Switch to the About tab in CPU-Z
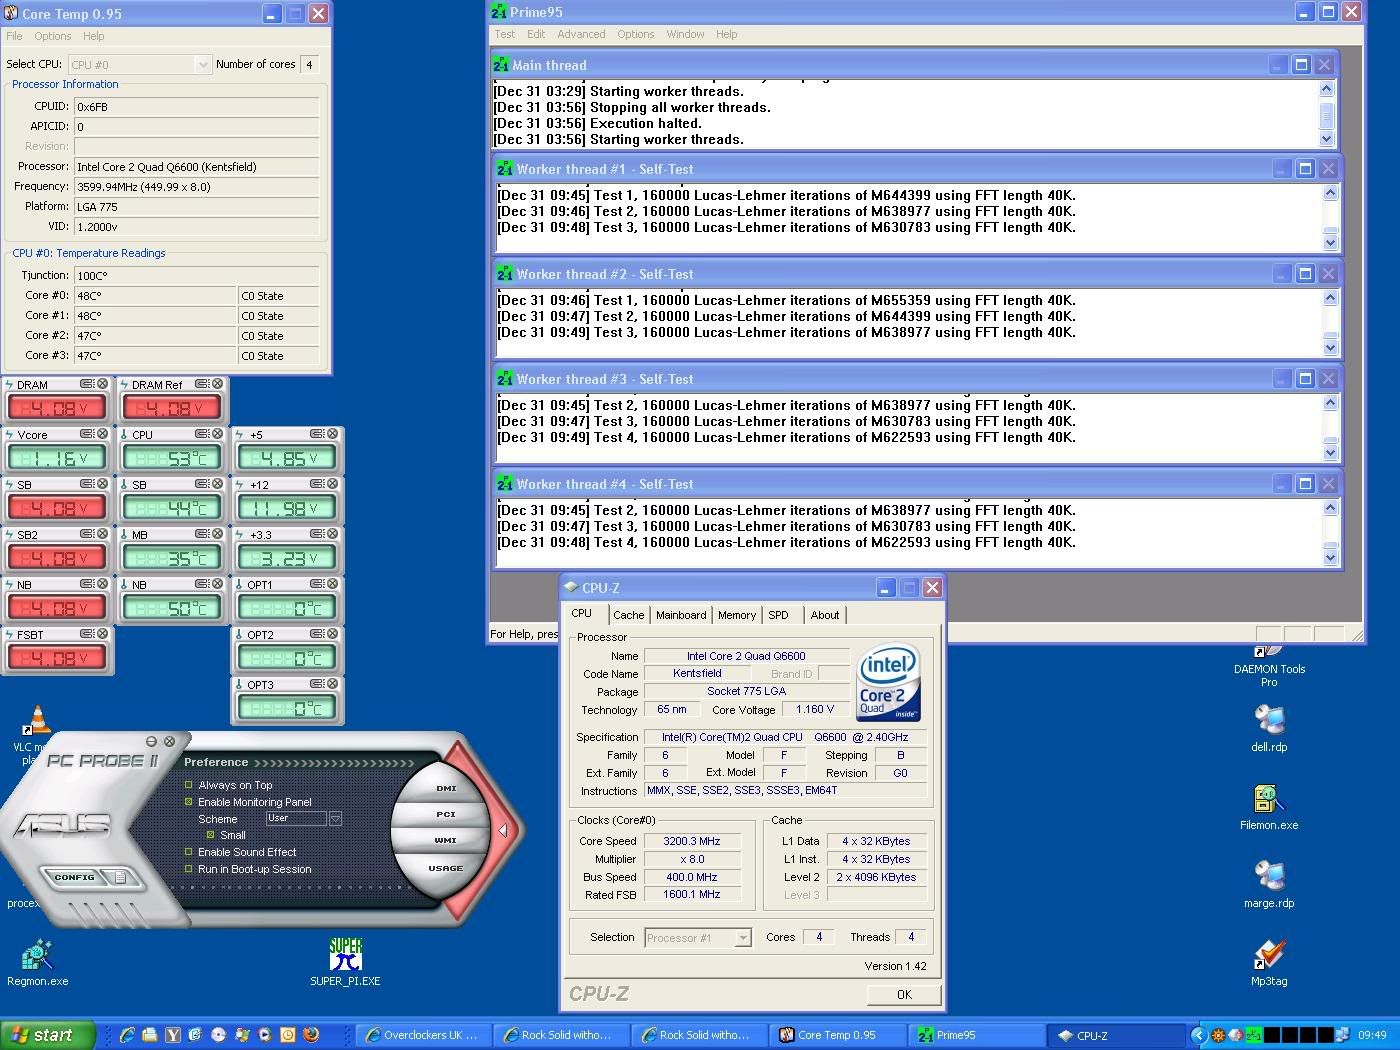Image resolution: width=1400 pixels, height=1050 pixels. tap(825, 615)
